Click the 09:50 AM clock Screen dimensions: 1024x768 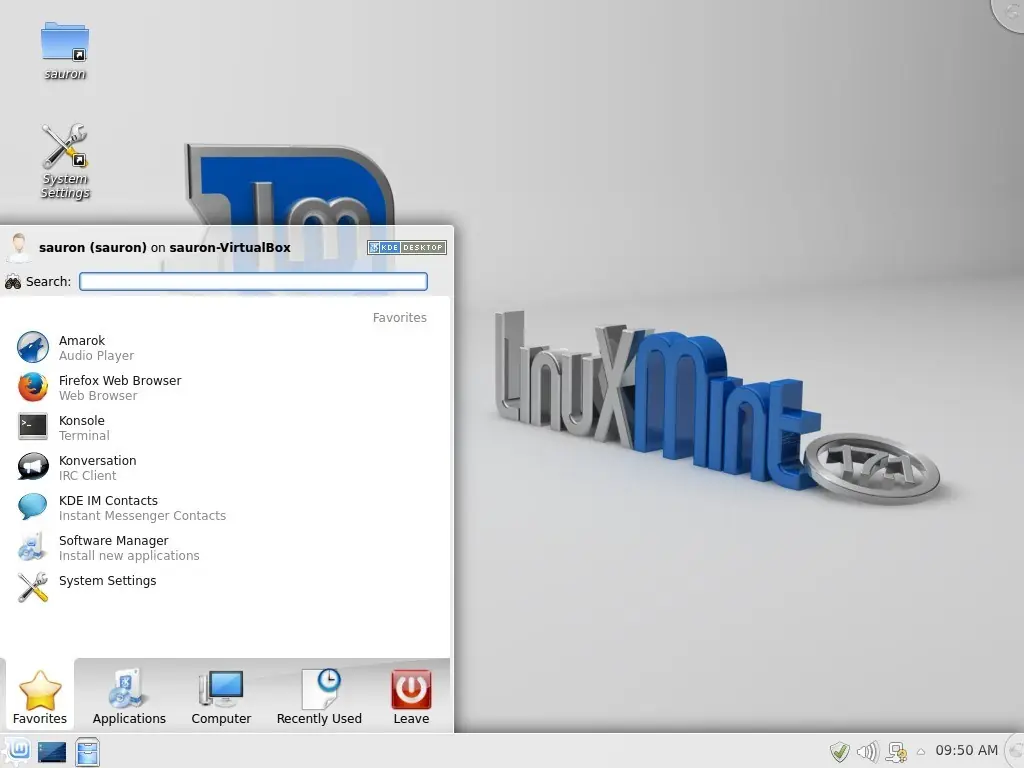tap(967, 750)
